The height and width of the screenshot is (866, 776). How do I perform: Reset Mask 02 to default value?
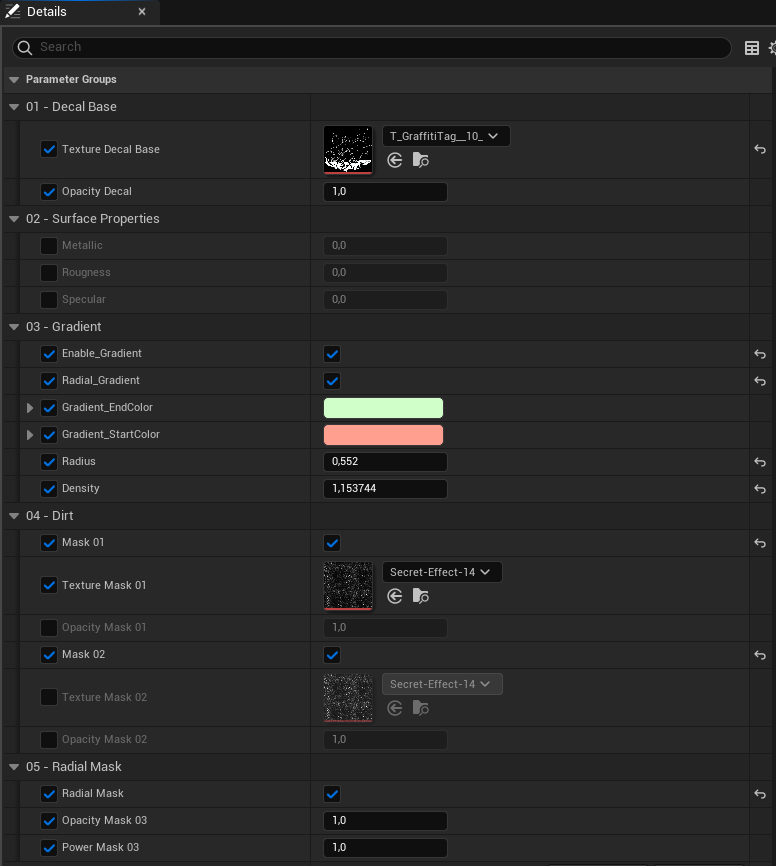click(x=760, y=655)
